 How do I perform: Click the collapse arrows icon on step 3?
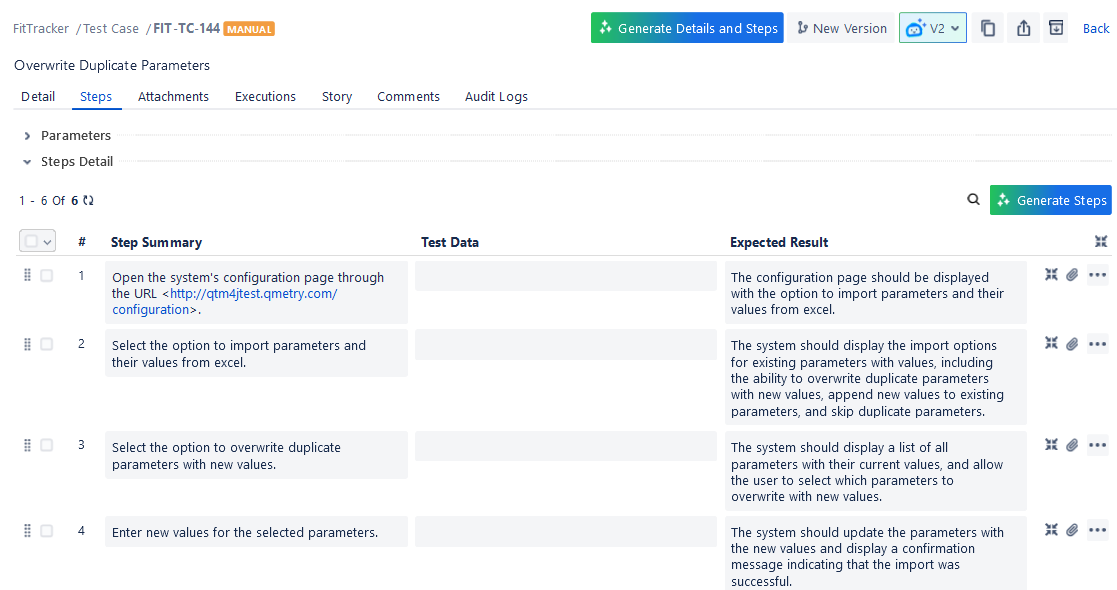[x=1051, y=444]
